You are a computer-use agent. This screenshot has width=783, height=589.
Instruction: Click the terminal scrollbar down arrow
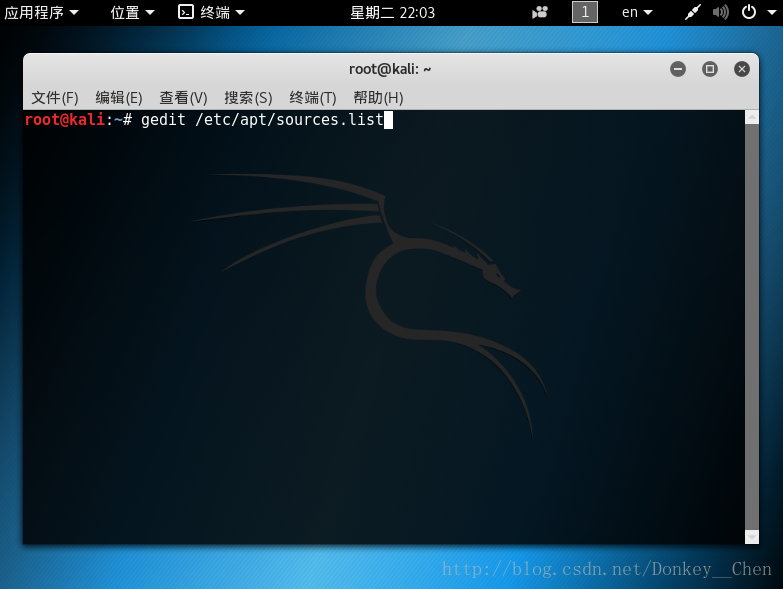[x=752, y=537]
